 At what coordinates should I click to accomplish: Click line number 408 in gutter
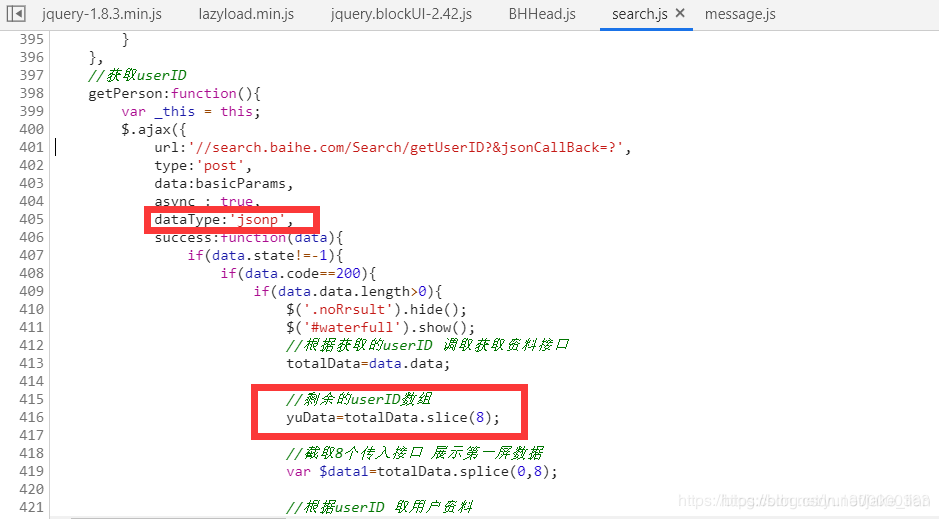pyautogui.click(x=32, y=274)
